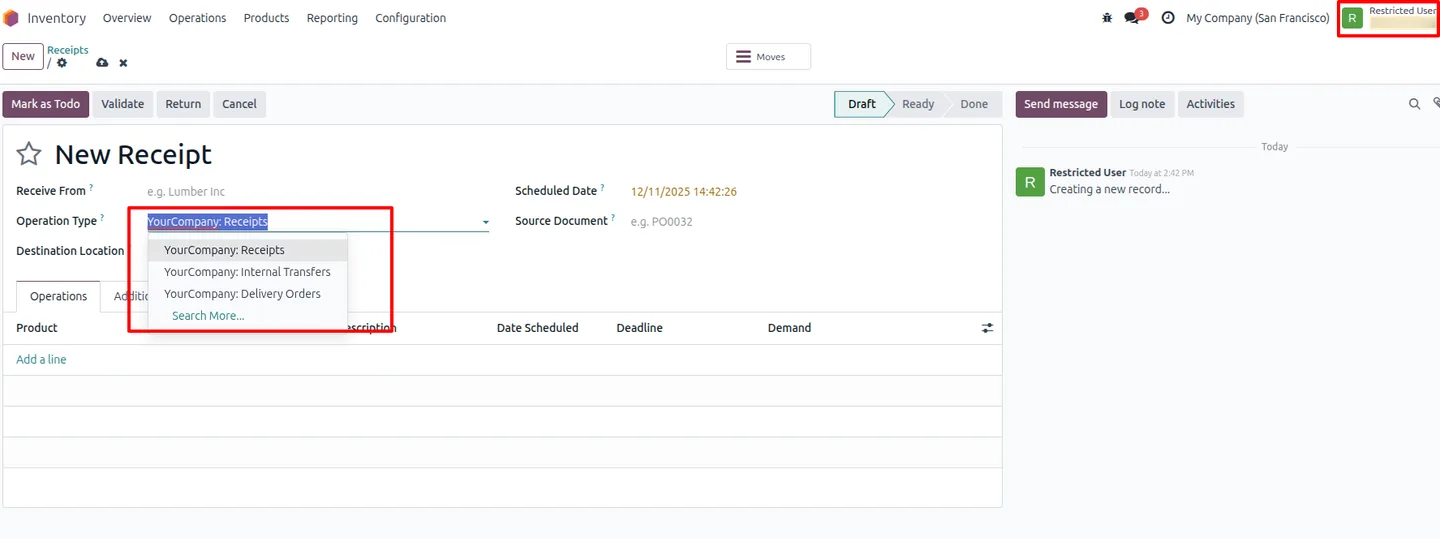
Task: Click the Receive From input field
Action: 318,192
